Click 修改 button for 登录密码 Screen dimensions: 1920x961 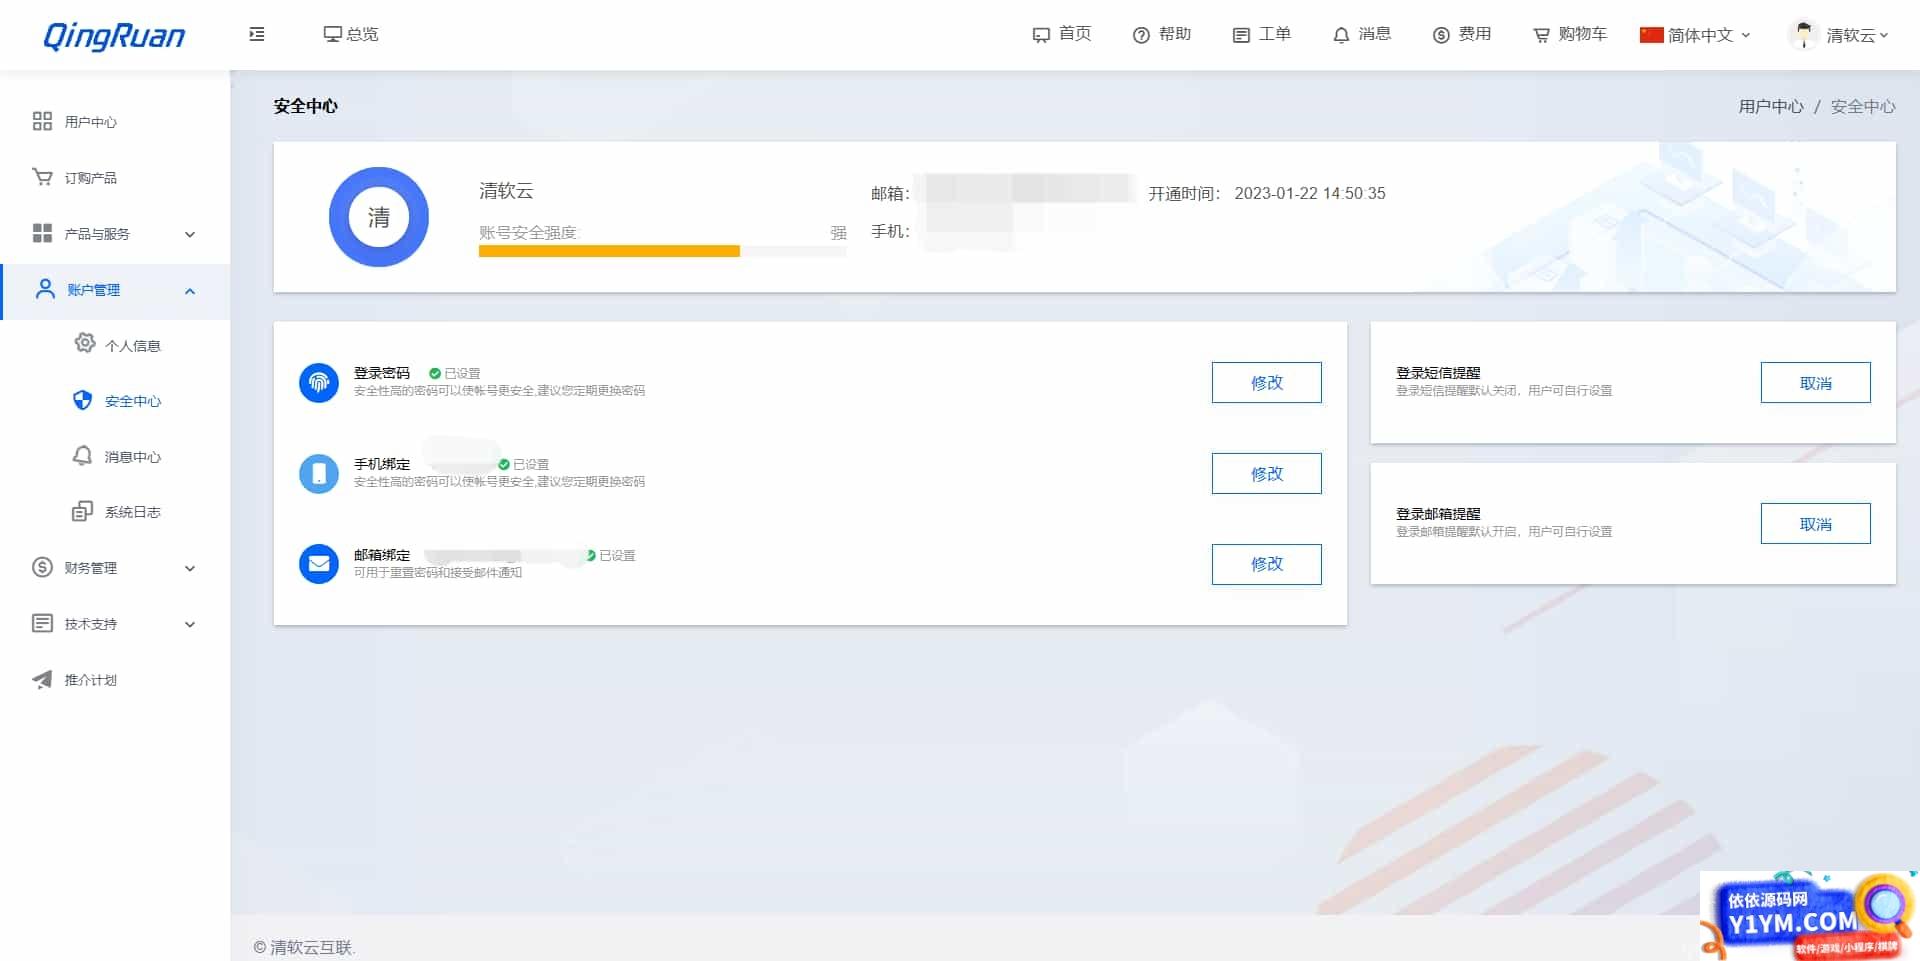click(x=1267, y=383)
